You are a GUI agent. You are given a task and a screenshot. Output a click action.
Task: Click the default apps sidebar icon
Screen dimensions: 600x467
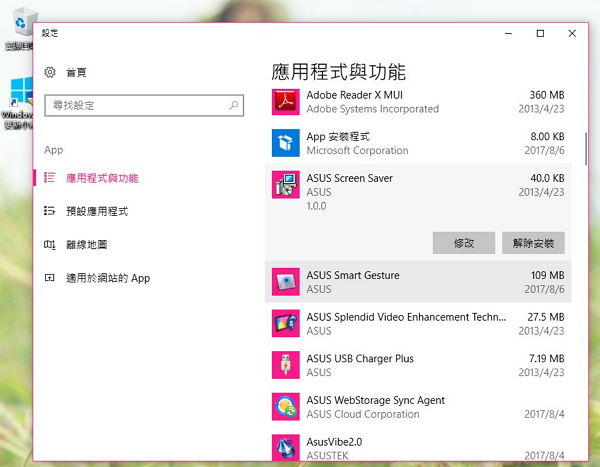tap(50, 211)
